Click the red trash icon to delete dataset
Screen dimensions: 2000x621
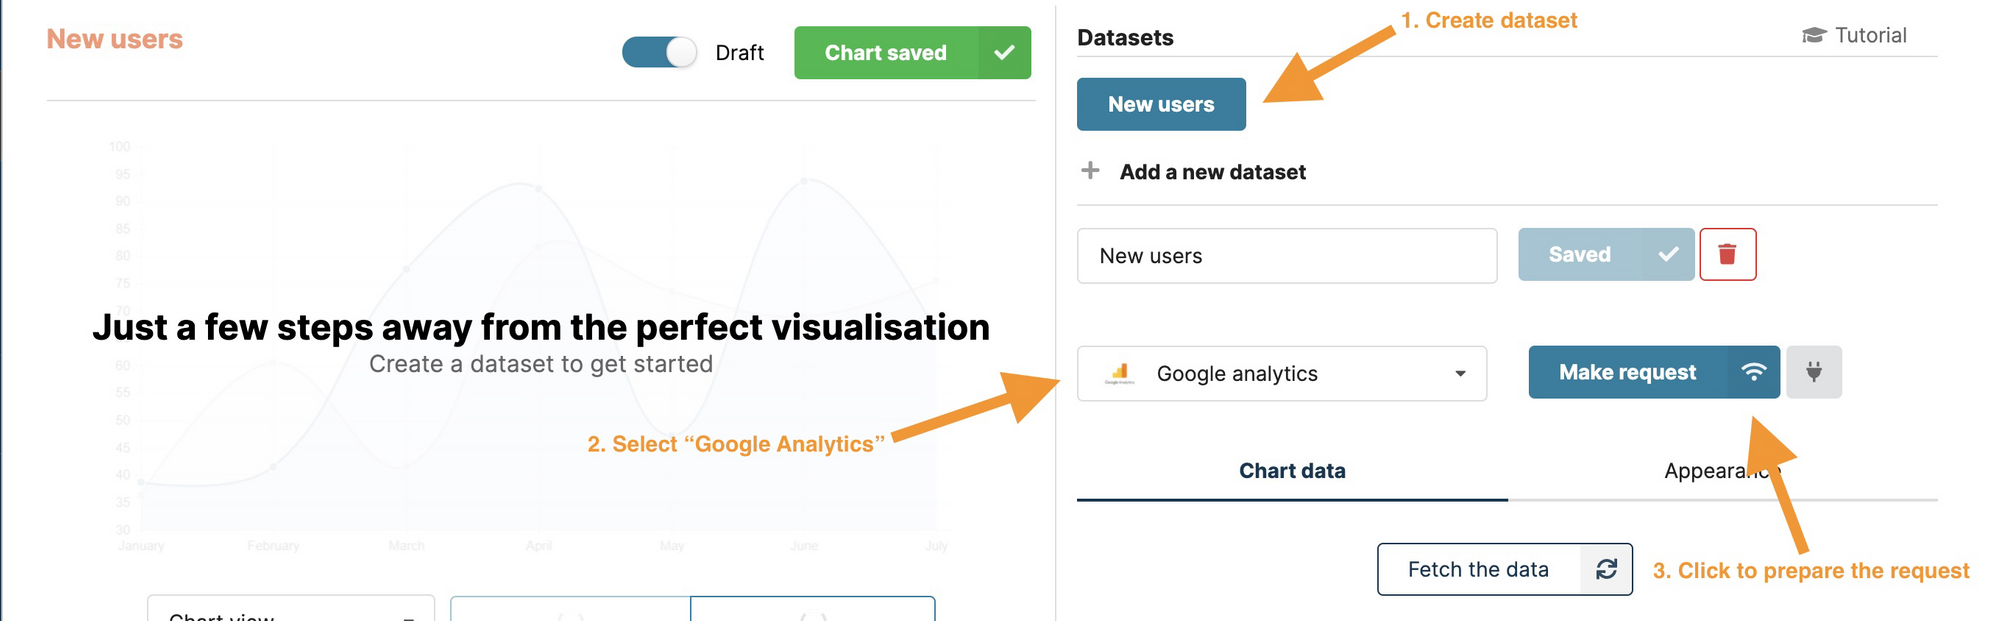1727,254
